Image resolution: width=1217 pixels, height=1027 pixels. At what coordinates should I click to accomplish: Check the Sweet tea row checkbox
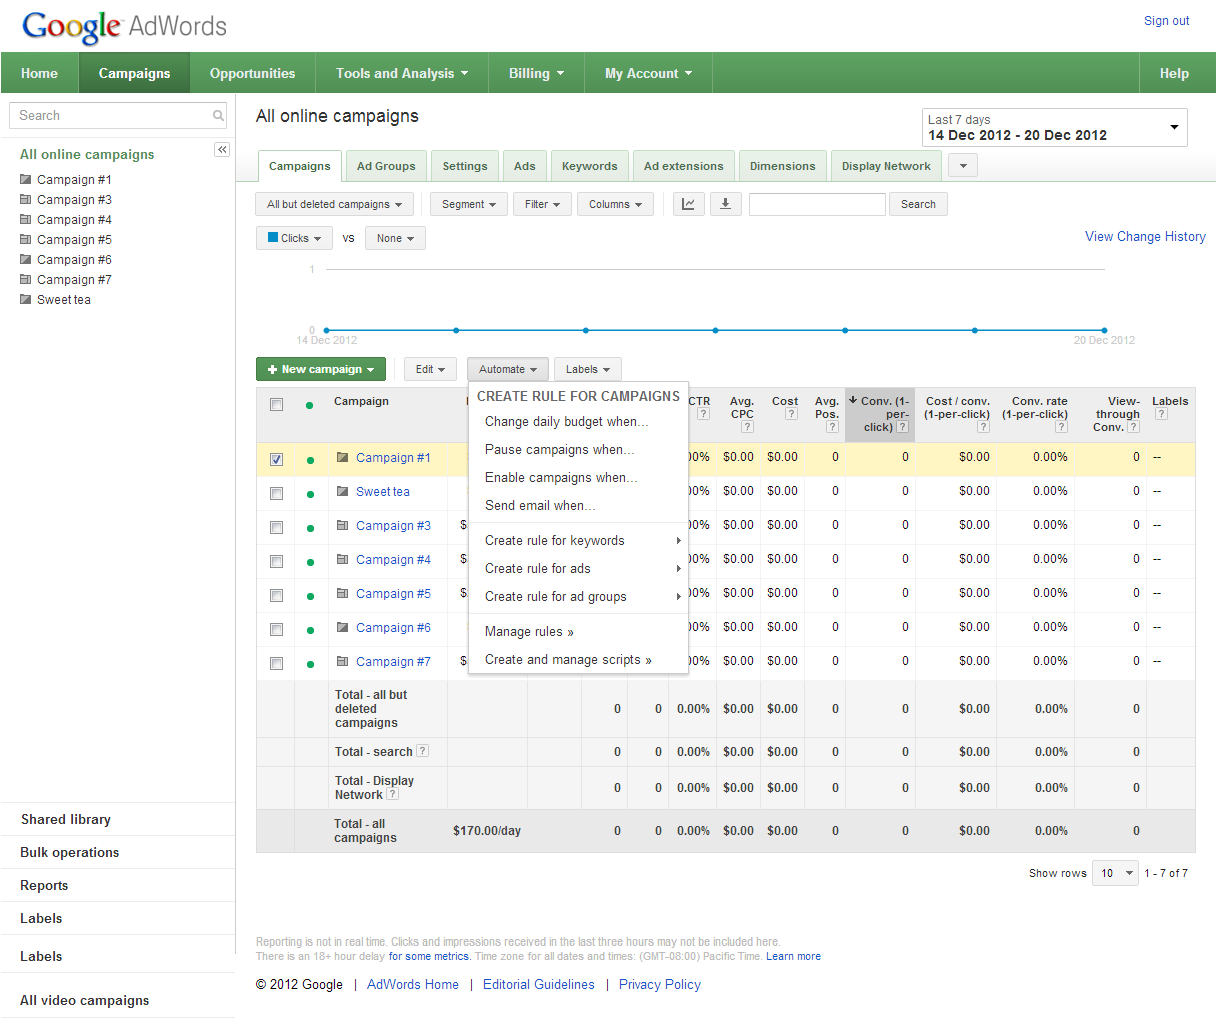pos(276,494)
